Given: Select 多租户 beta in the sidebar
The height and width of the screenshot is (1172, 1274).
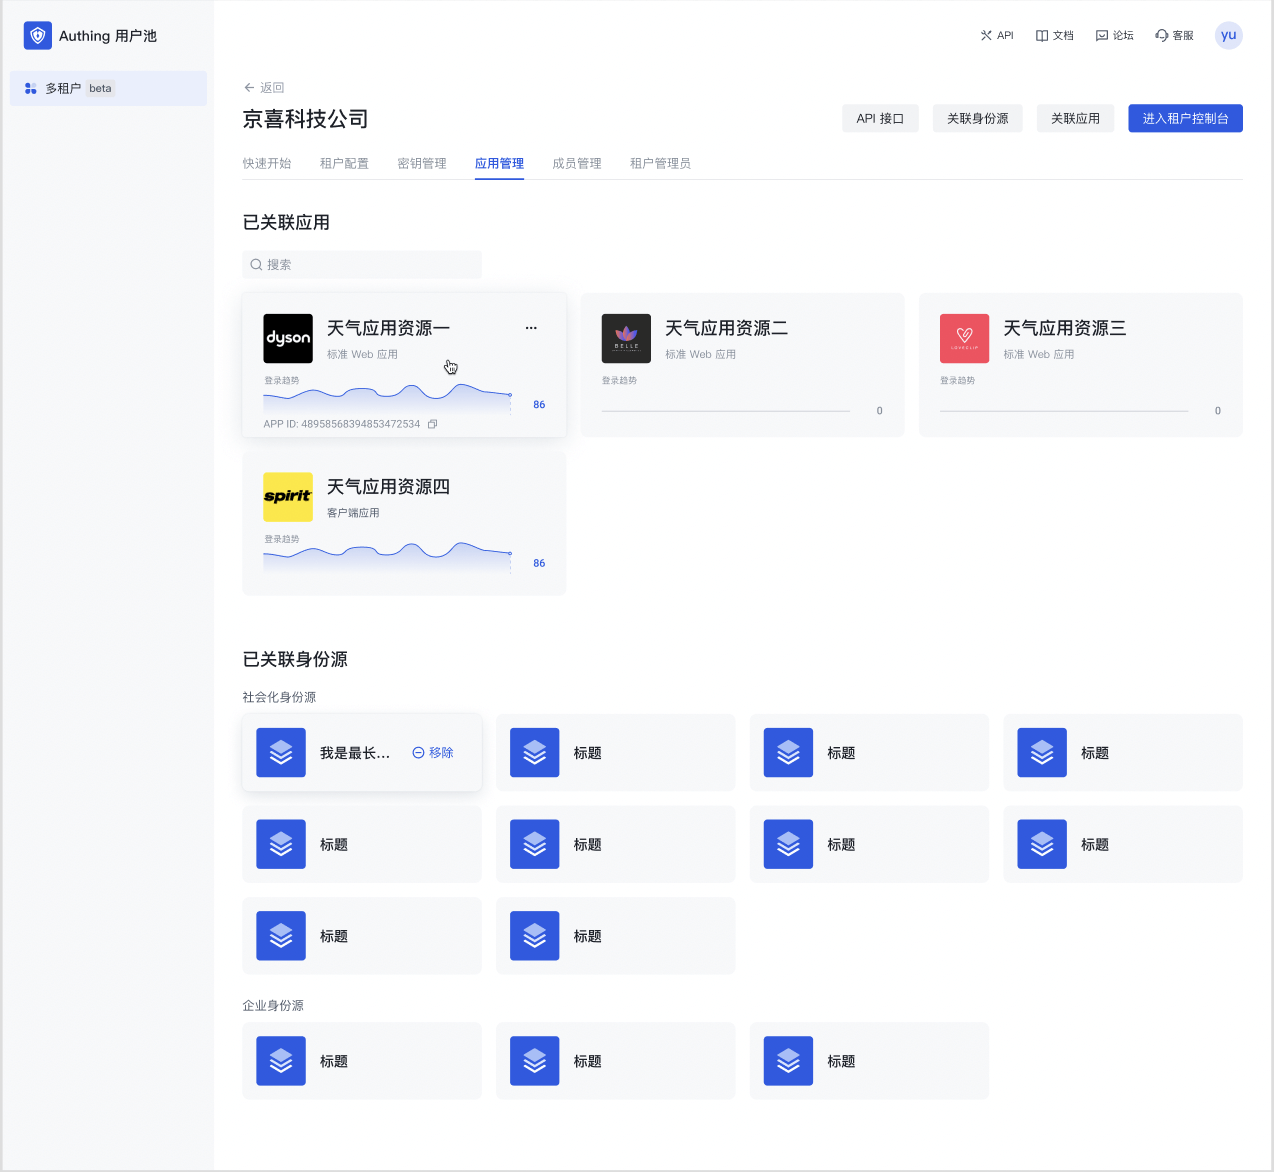Looking at the screenshot, I should [108, 88].
